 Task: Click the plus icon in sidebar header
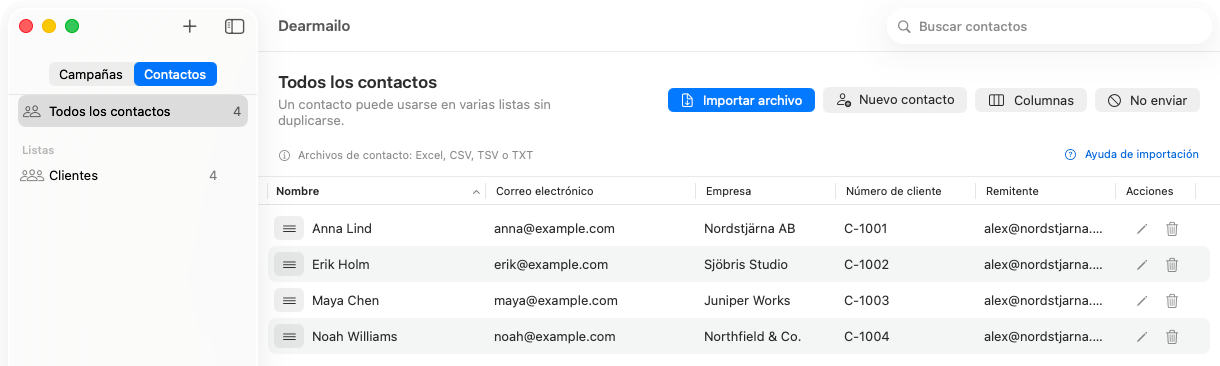pos(190,26)
